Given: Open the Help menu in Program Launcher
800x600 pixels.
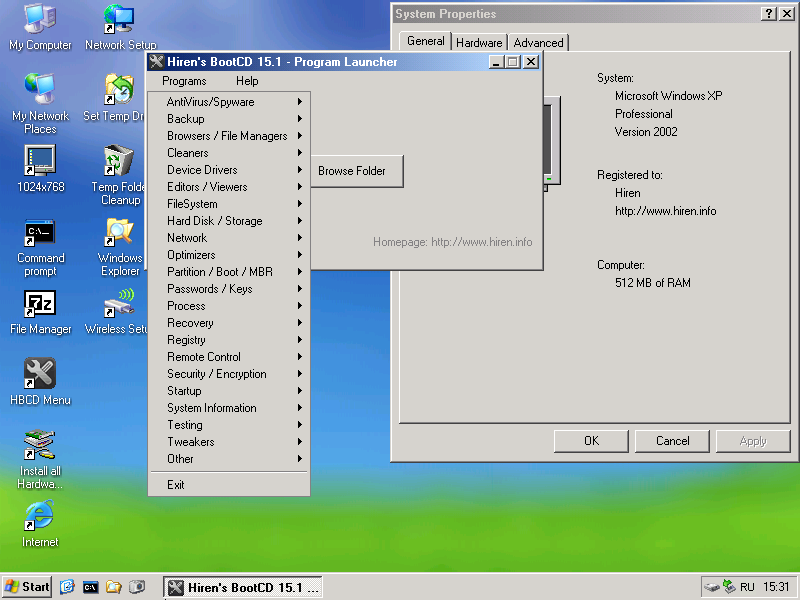Looking at the screenshot, I should (x=247, y=81).
